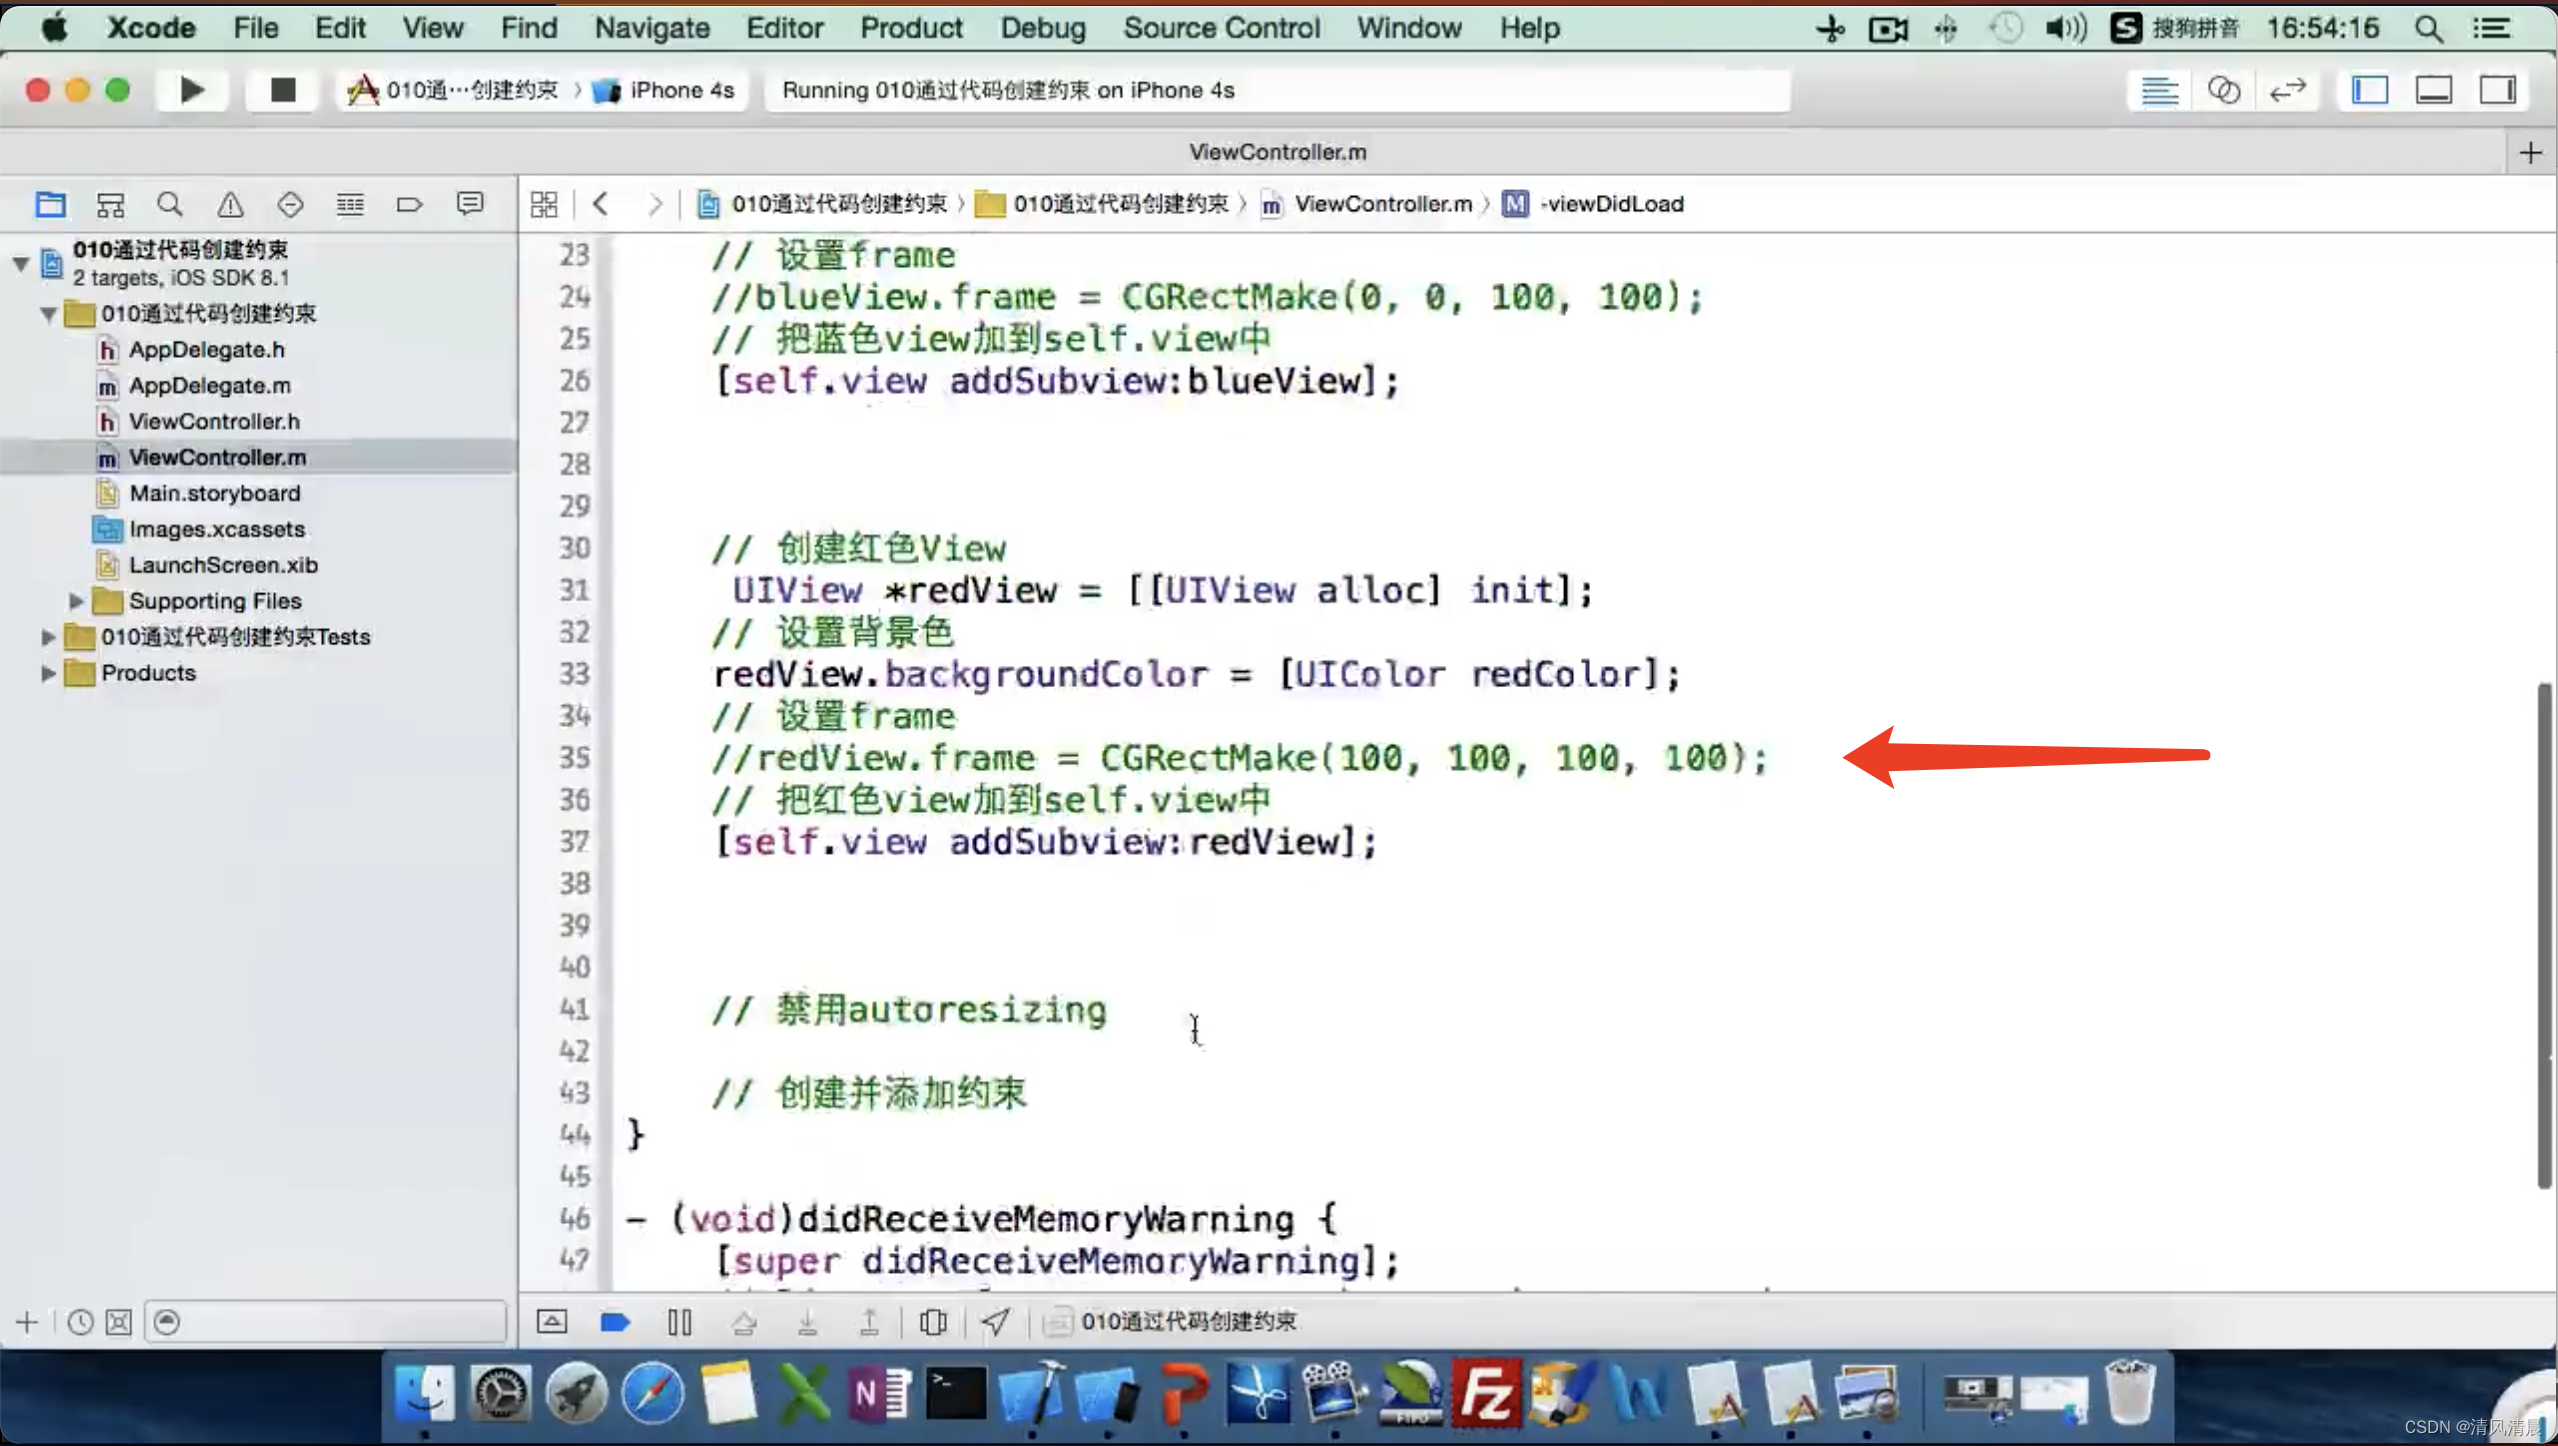Open the Product menu
2558x1446 pixels.
(x=910, y=28)
